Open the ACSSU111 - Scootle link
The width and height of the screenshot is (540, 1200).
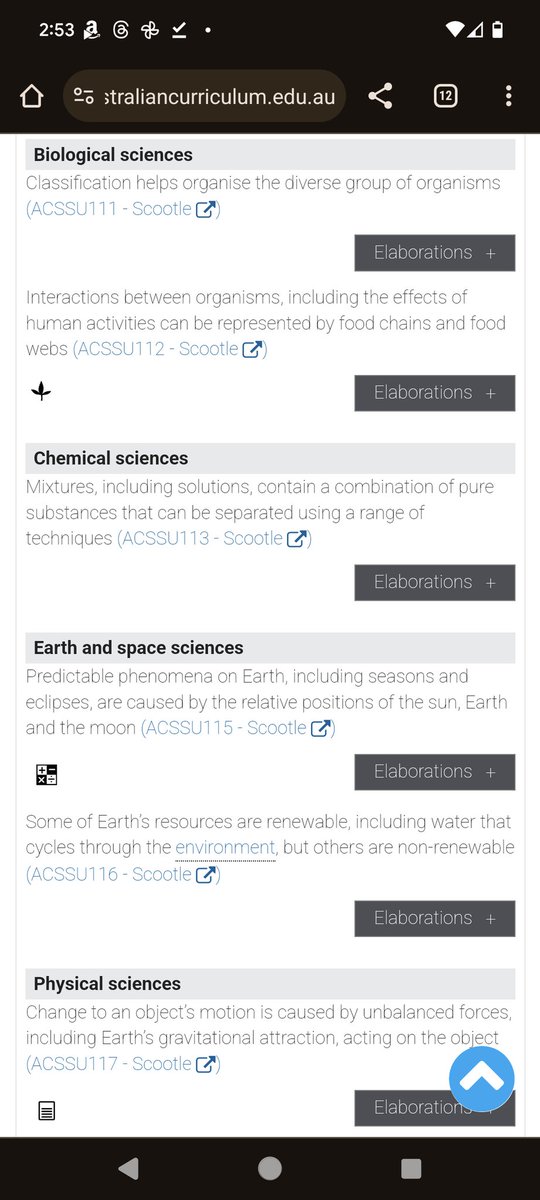(x=123, y=209)
